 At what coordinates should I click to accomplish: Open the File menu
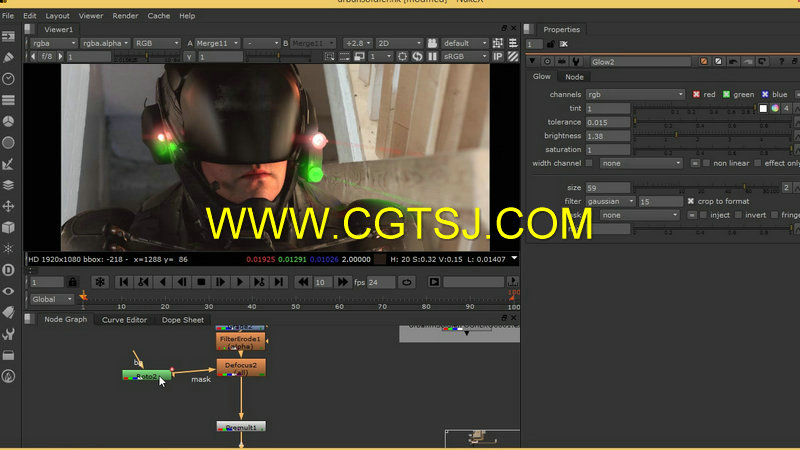pos(8,16)
